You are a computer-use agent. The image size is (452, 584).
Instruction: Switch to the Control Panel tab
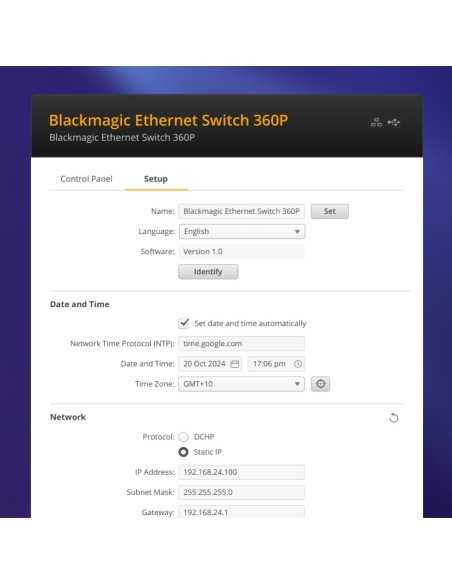click(x=86, y=179)
